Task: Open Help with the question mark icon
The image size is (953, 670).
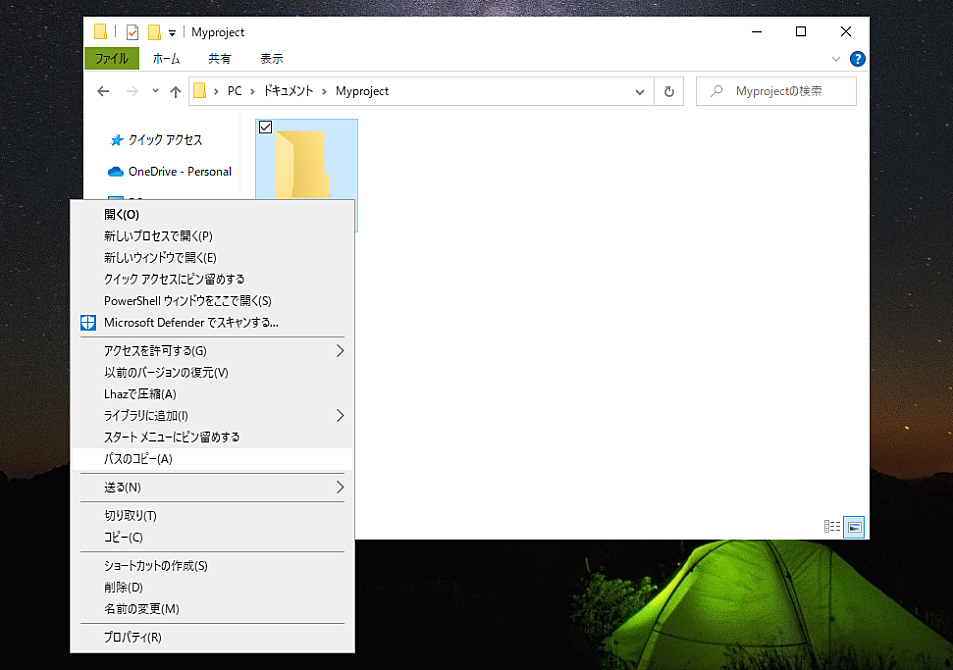Action: click(857, 58)
